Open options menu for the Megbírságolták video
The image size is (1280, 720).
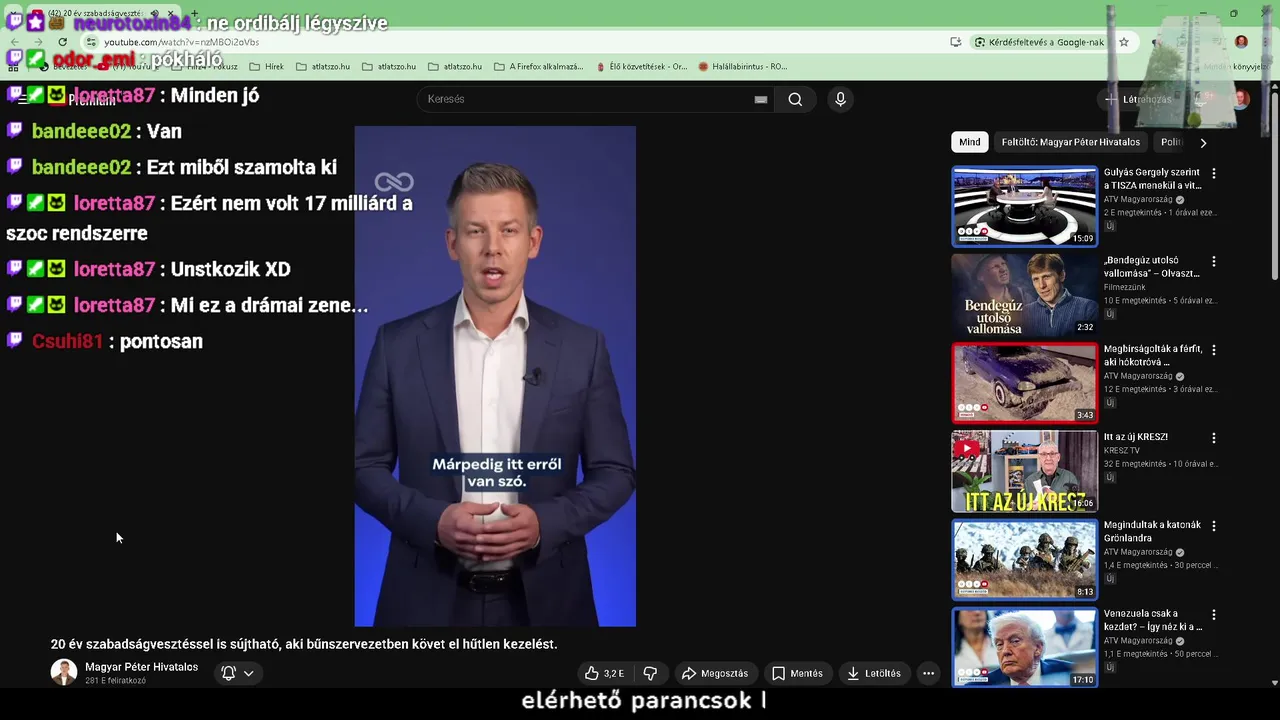tap(1214, 350)
